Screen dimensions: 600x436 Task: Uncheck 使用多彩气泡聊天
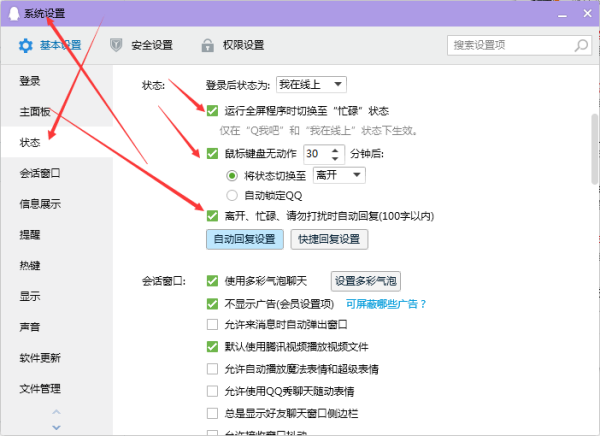(x=212, y=281)
